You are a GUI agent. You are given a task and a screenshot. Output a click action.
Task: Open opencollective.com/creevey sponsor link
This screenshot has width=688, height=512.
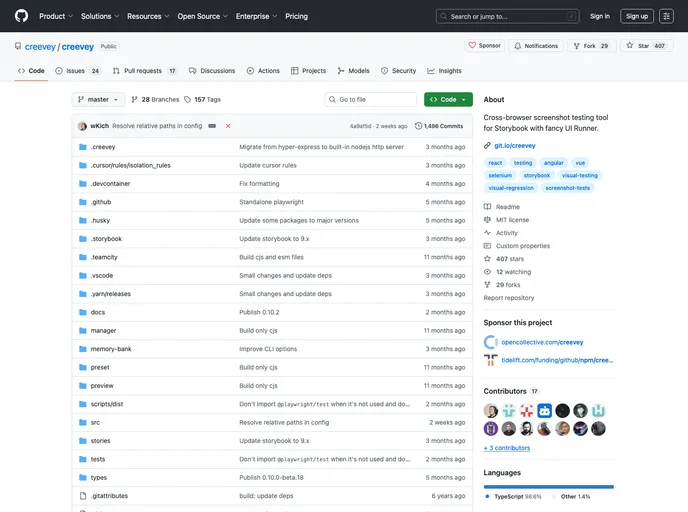pos(542,342)
